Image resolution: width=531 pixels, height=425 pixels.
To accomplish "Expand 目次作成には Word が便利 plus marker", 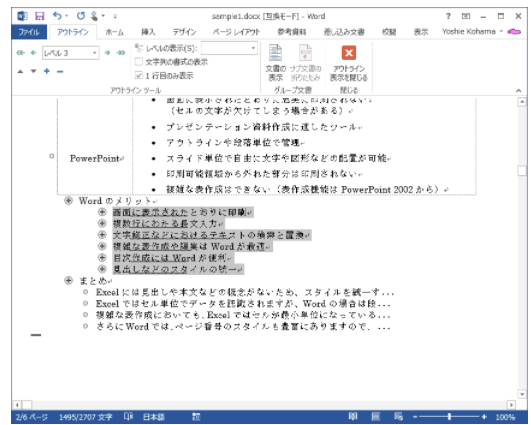I will tap(102, 258).
